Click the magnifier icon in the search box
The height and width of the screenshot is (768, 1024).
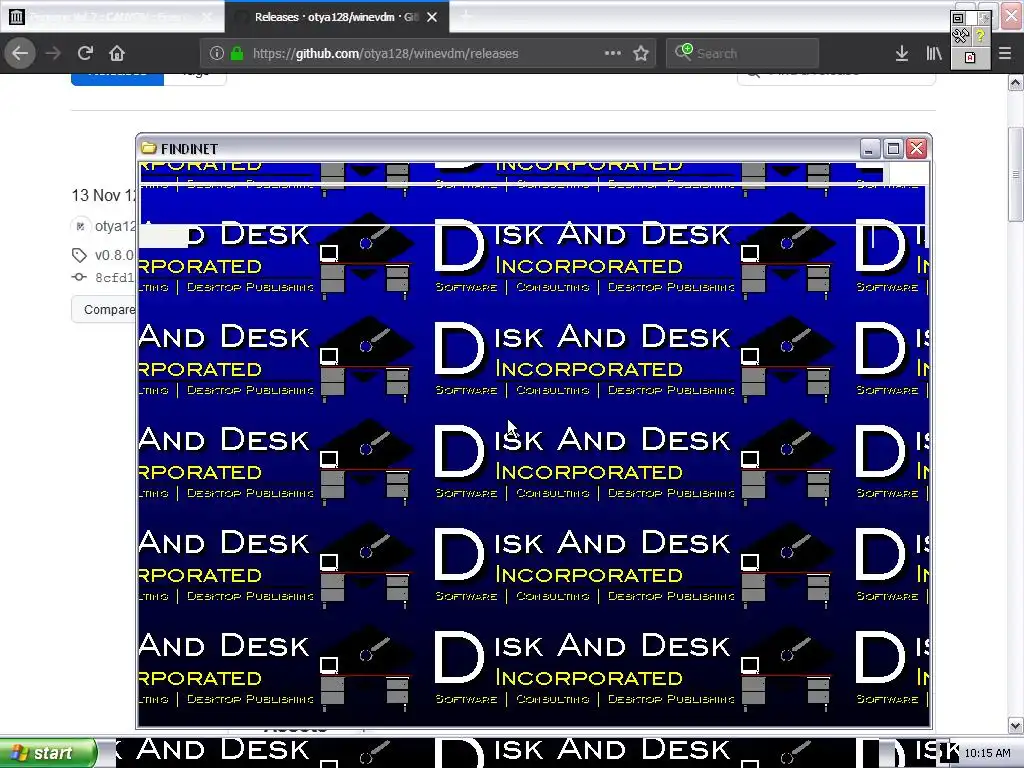coord(682,52)
